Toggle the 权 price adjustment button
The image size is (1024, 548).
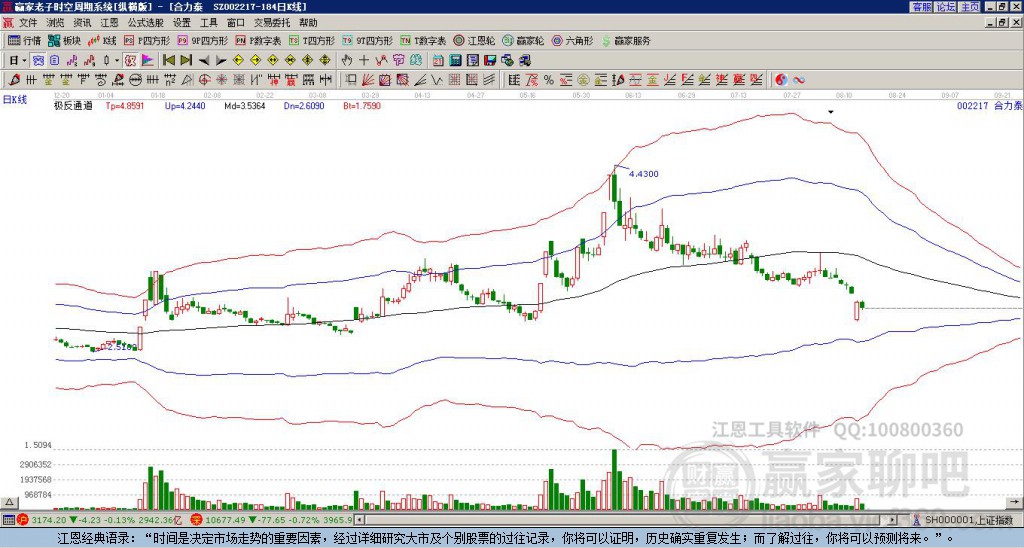click(130, 61)
